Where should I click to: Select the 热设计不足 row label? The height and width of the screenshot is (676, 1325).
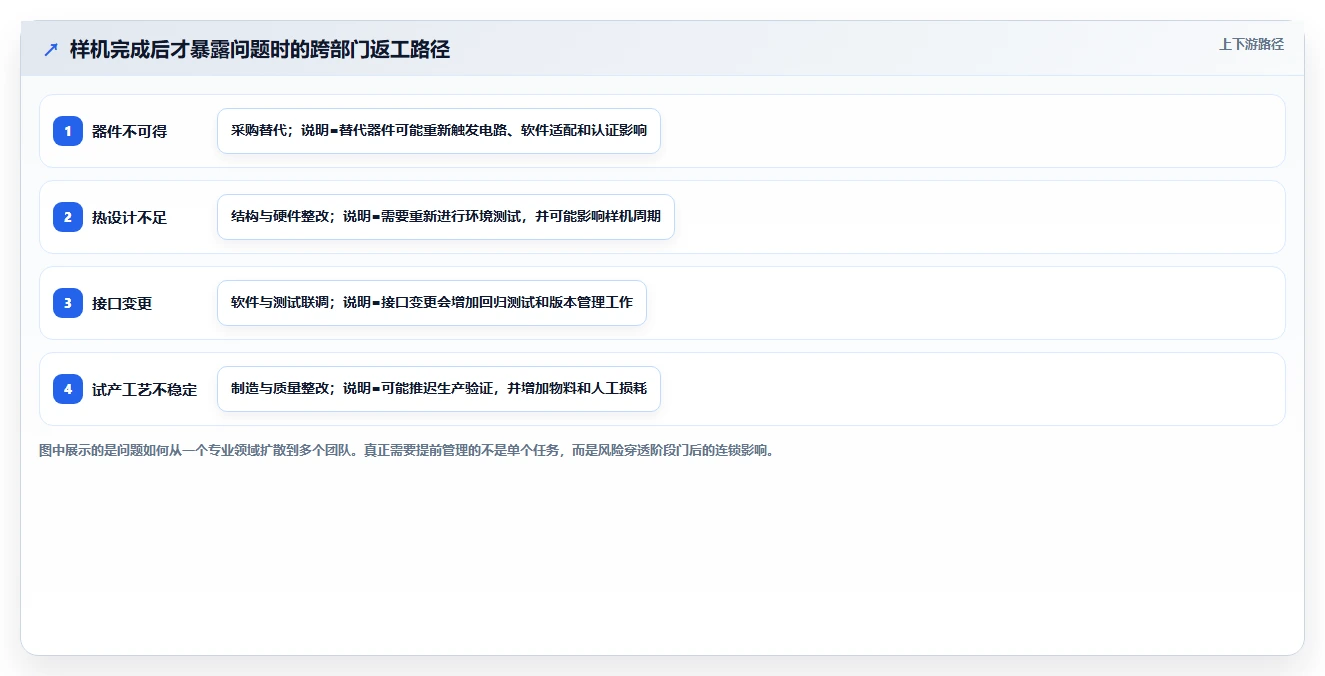click(130, 217)
